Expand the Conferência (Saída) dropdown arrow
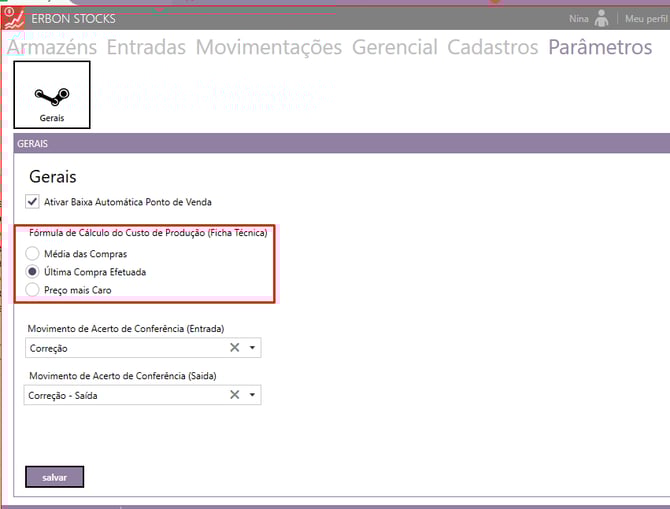670x509 pixels. point(253,395)
